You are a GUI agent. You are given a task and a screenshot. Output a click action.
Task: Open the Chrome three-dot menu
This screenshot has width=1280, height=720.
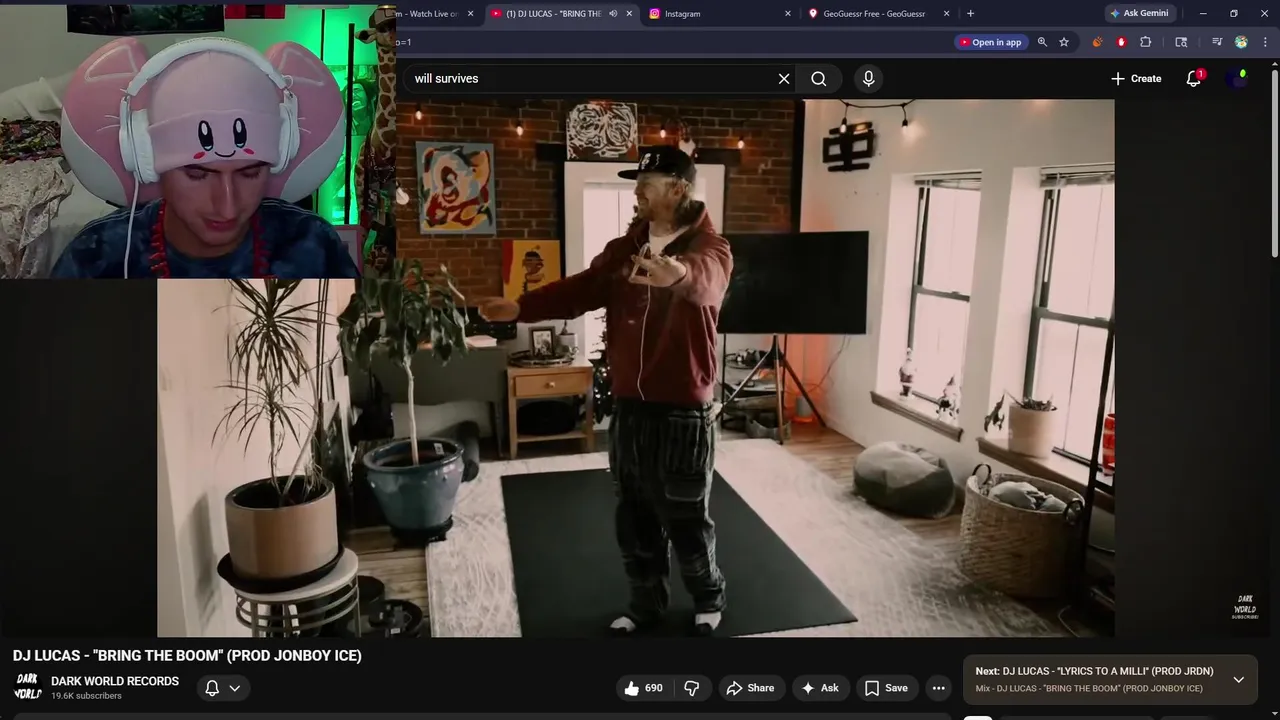[x=1265, y=42]
